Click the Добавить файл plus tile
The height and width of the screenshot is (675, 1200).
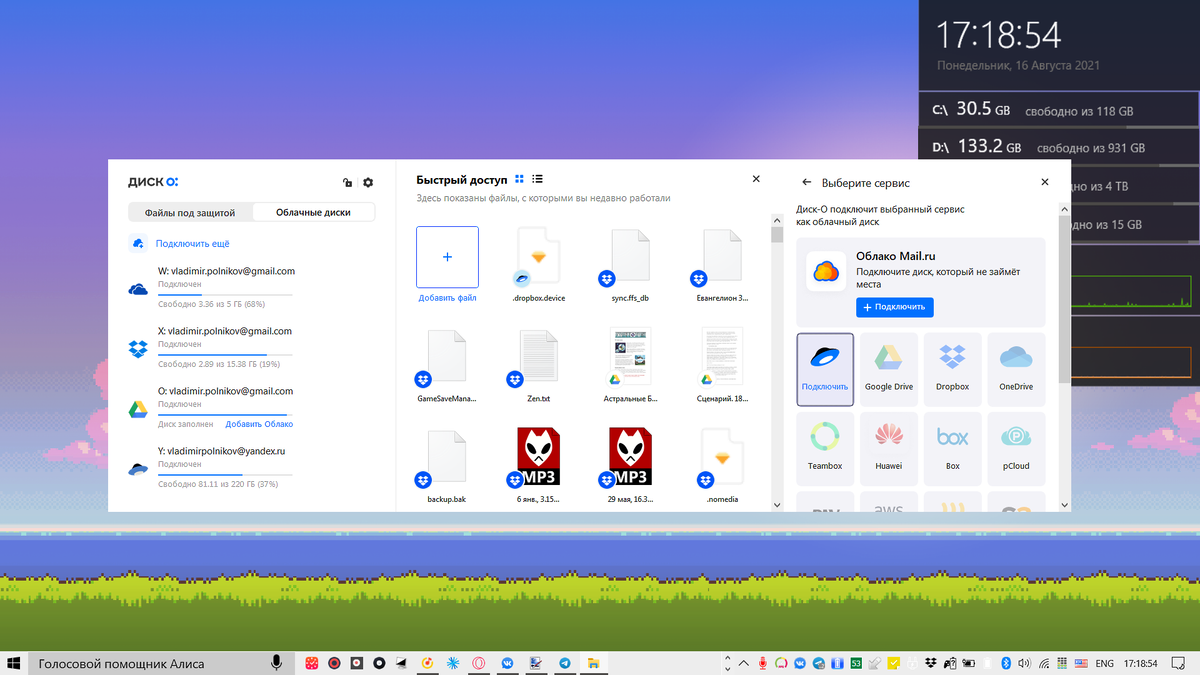tap(447, 257)
